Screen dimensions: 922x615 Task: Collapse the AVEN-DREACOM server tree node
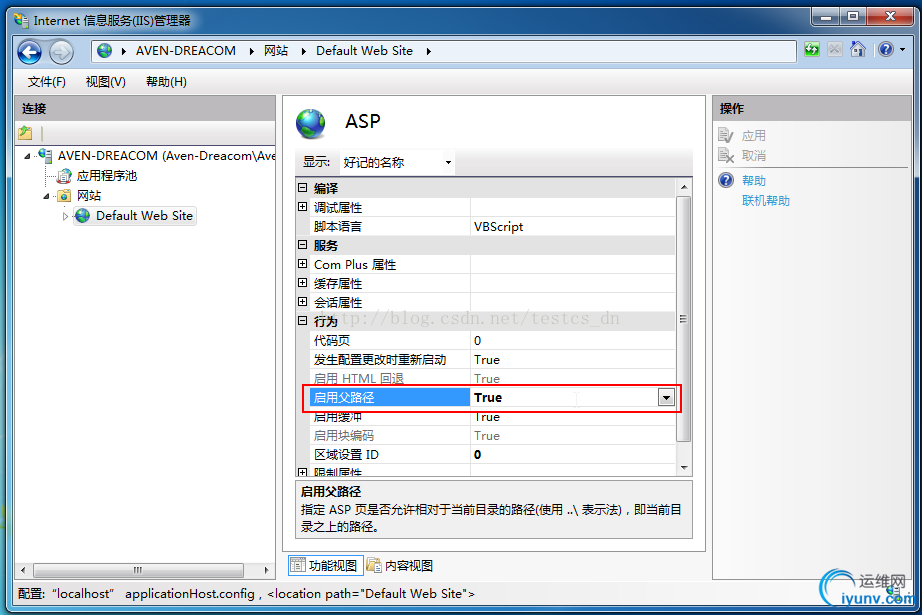[x=27, y=156]
